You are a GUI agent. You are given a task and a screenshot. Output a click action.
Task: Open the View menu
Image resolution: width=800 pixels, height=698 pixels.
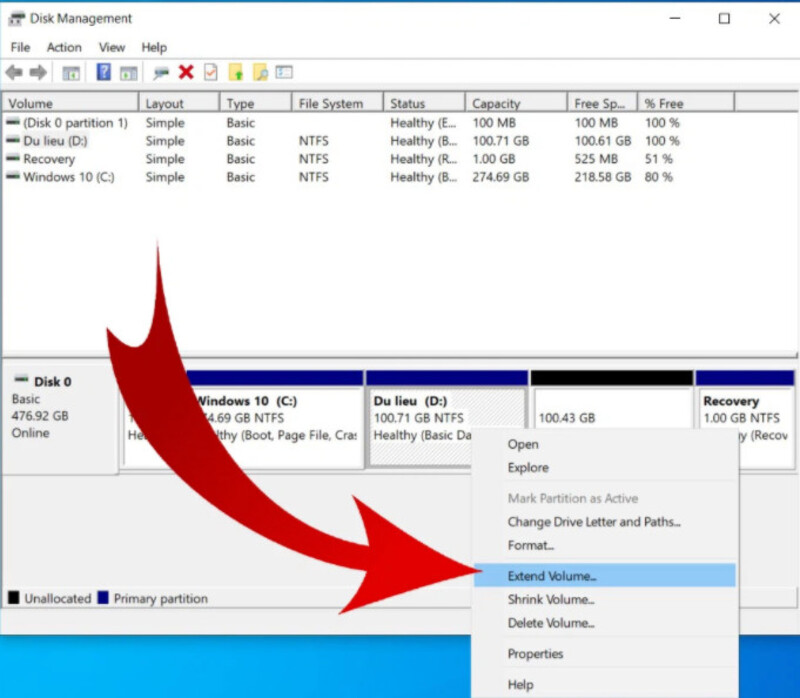[x=112, y=47]
